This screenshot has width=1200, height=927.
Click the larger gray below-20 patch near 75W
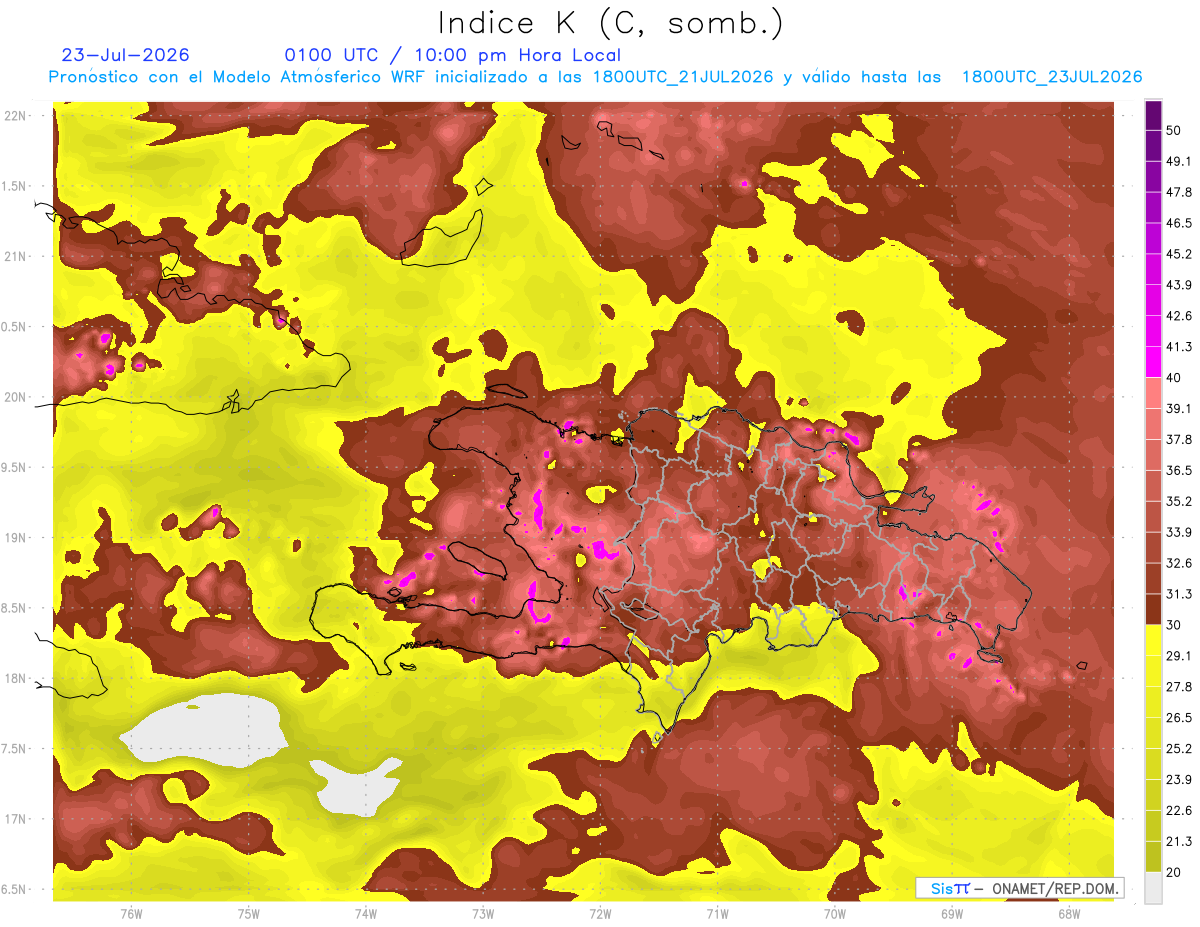(x=205, y=732)
